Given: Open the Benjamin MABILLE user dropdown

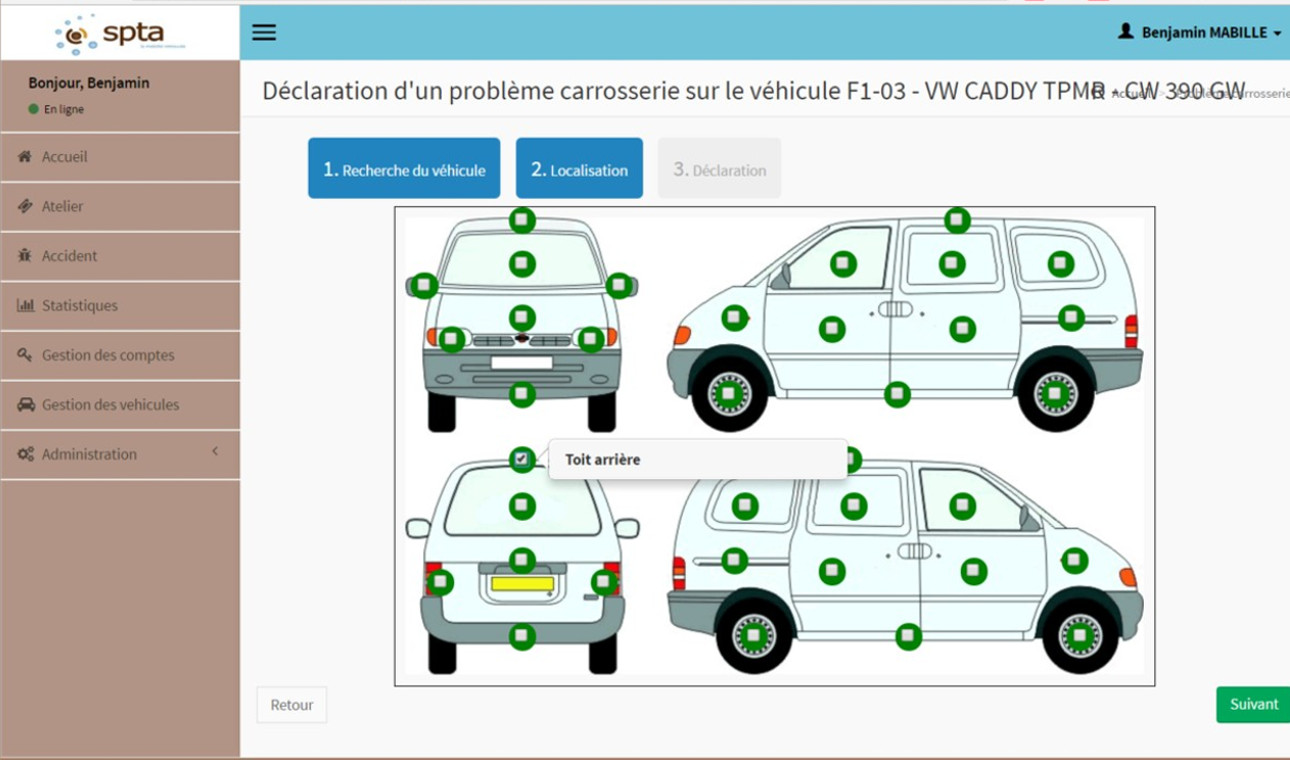Looking at the screenshot, I should pyautogui.click(x=1200, y=33).
